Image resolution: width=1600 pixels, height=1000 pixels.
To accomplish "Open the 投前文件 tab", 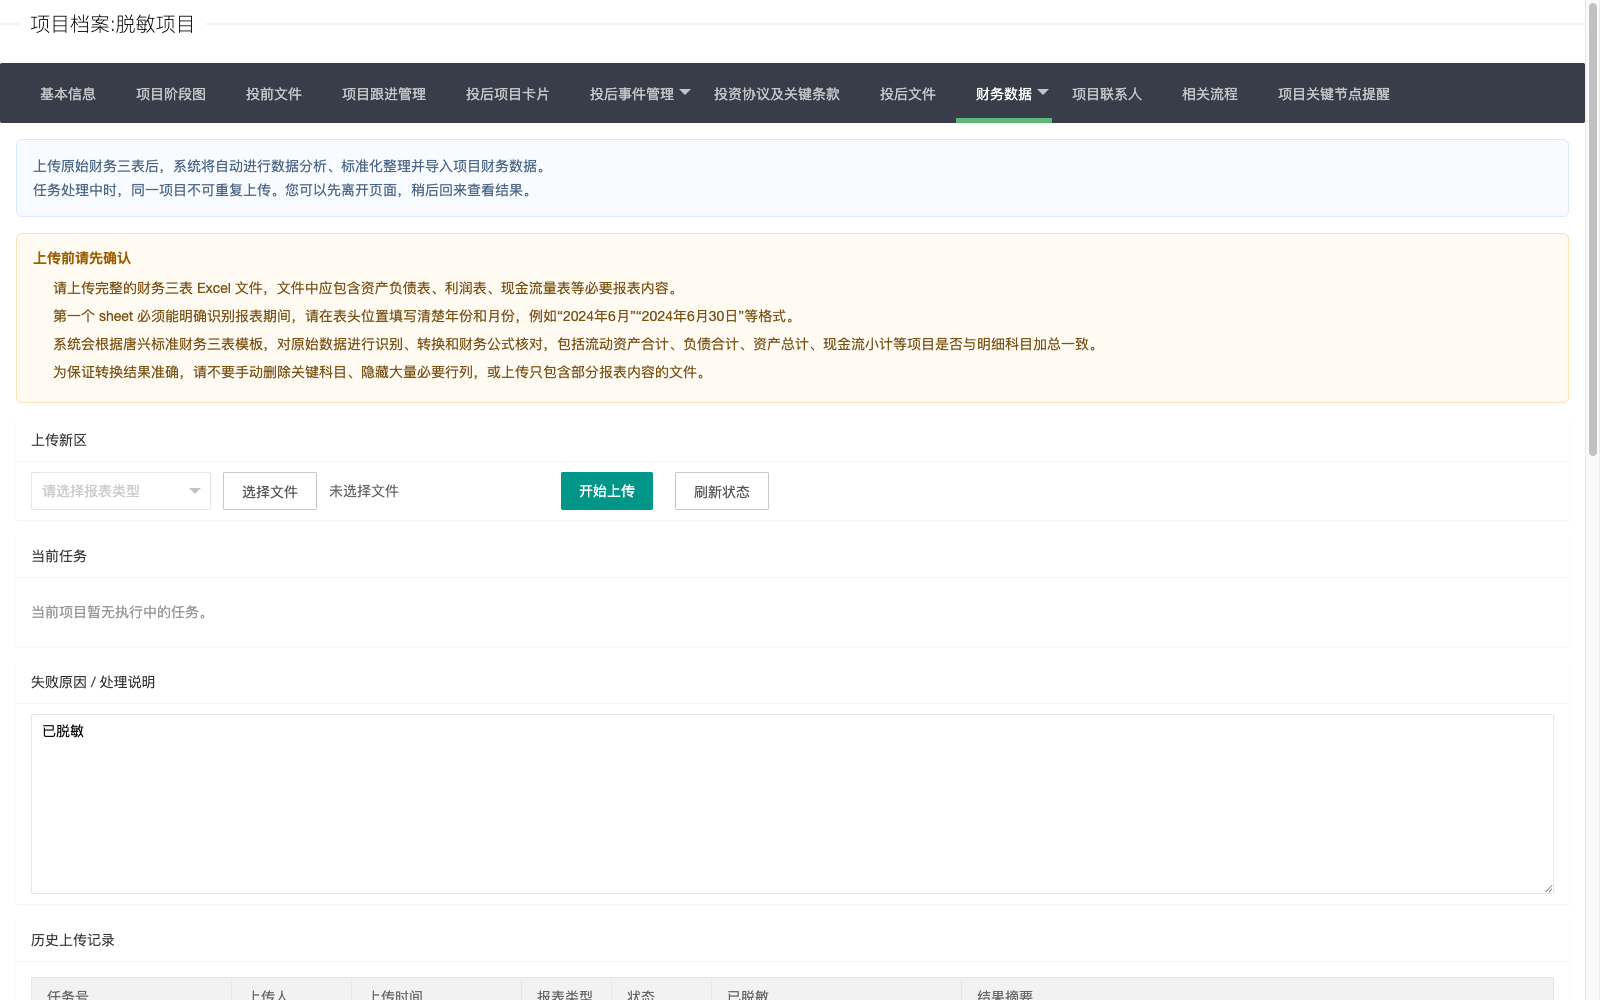I will [274, 94].
